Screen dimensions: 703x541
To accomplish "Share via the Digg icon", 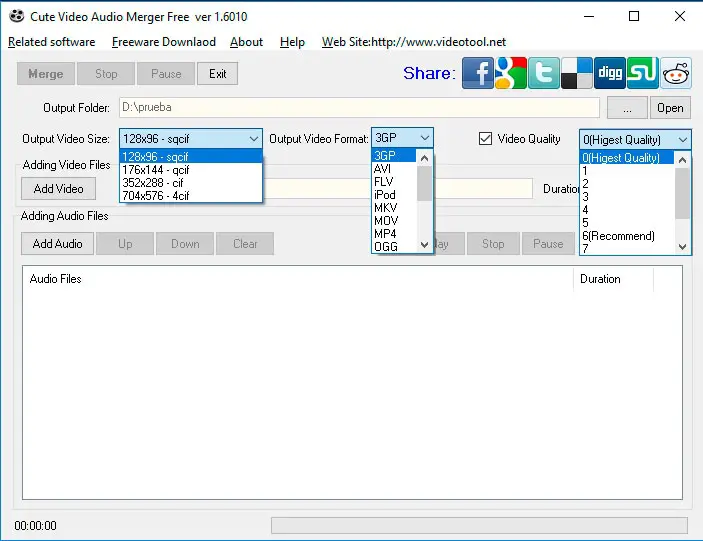I will [610, 73].
